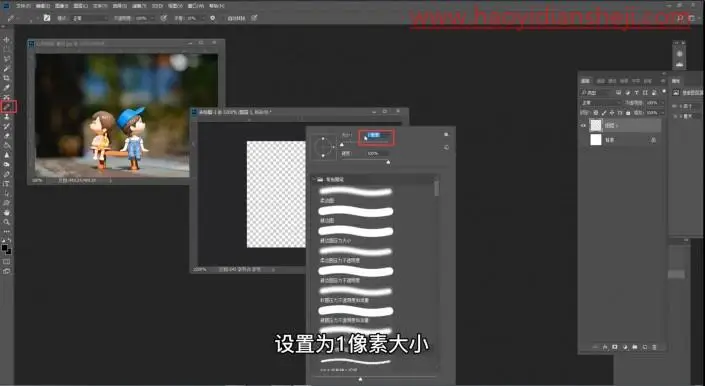Click the search icon at top right
This screenshot has height=386, width=705.
pos(679,18)
